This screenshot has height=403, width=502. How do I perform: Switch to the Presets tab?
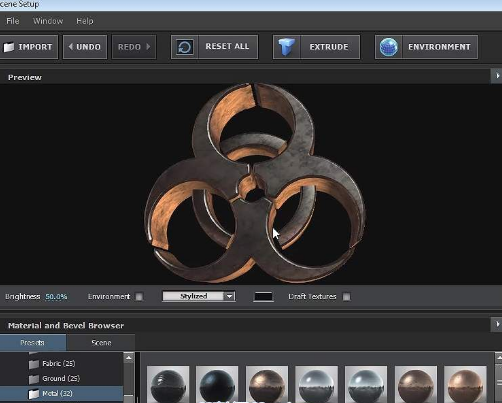33,343
